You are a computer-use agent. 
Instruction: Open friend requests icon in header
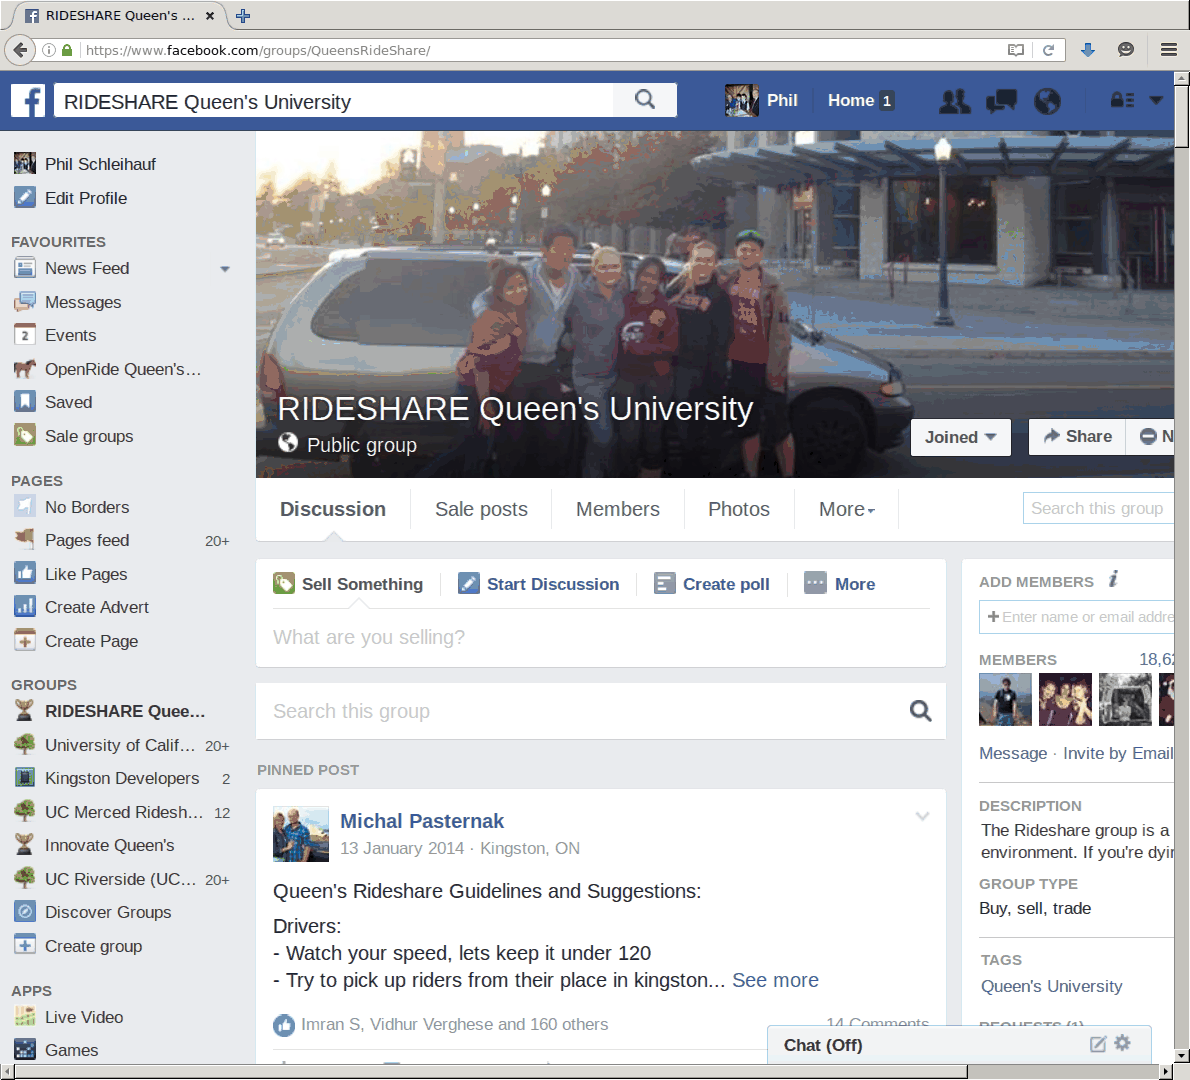954,101
